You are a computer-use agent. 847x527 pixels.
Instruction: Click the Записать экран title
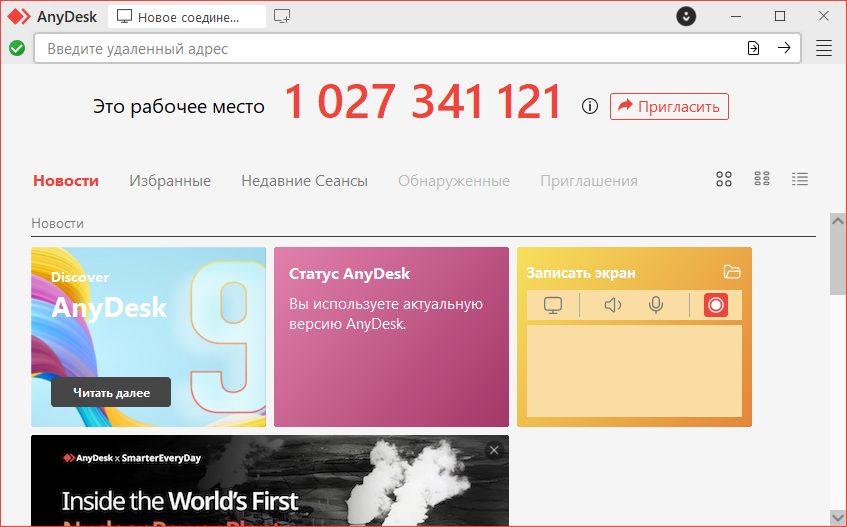581,273
